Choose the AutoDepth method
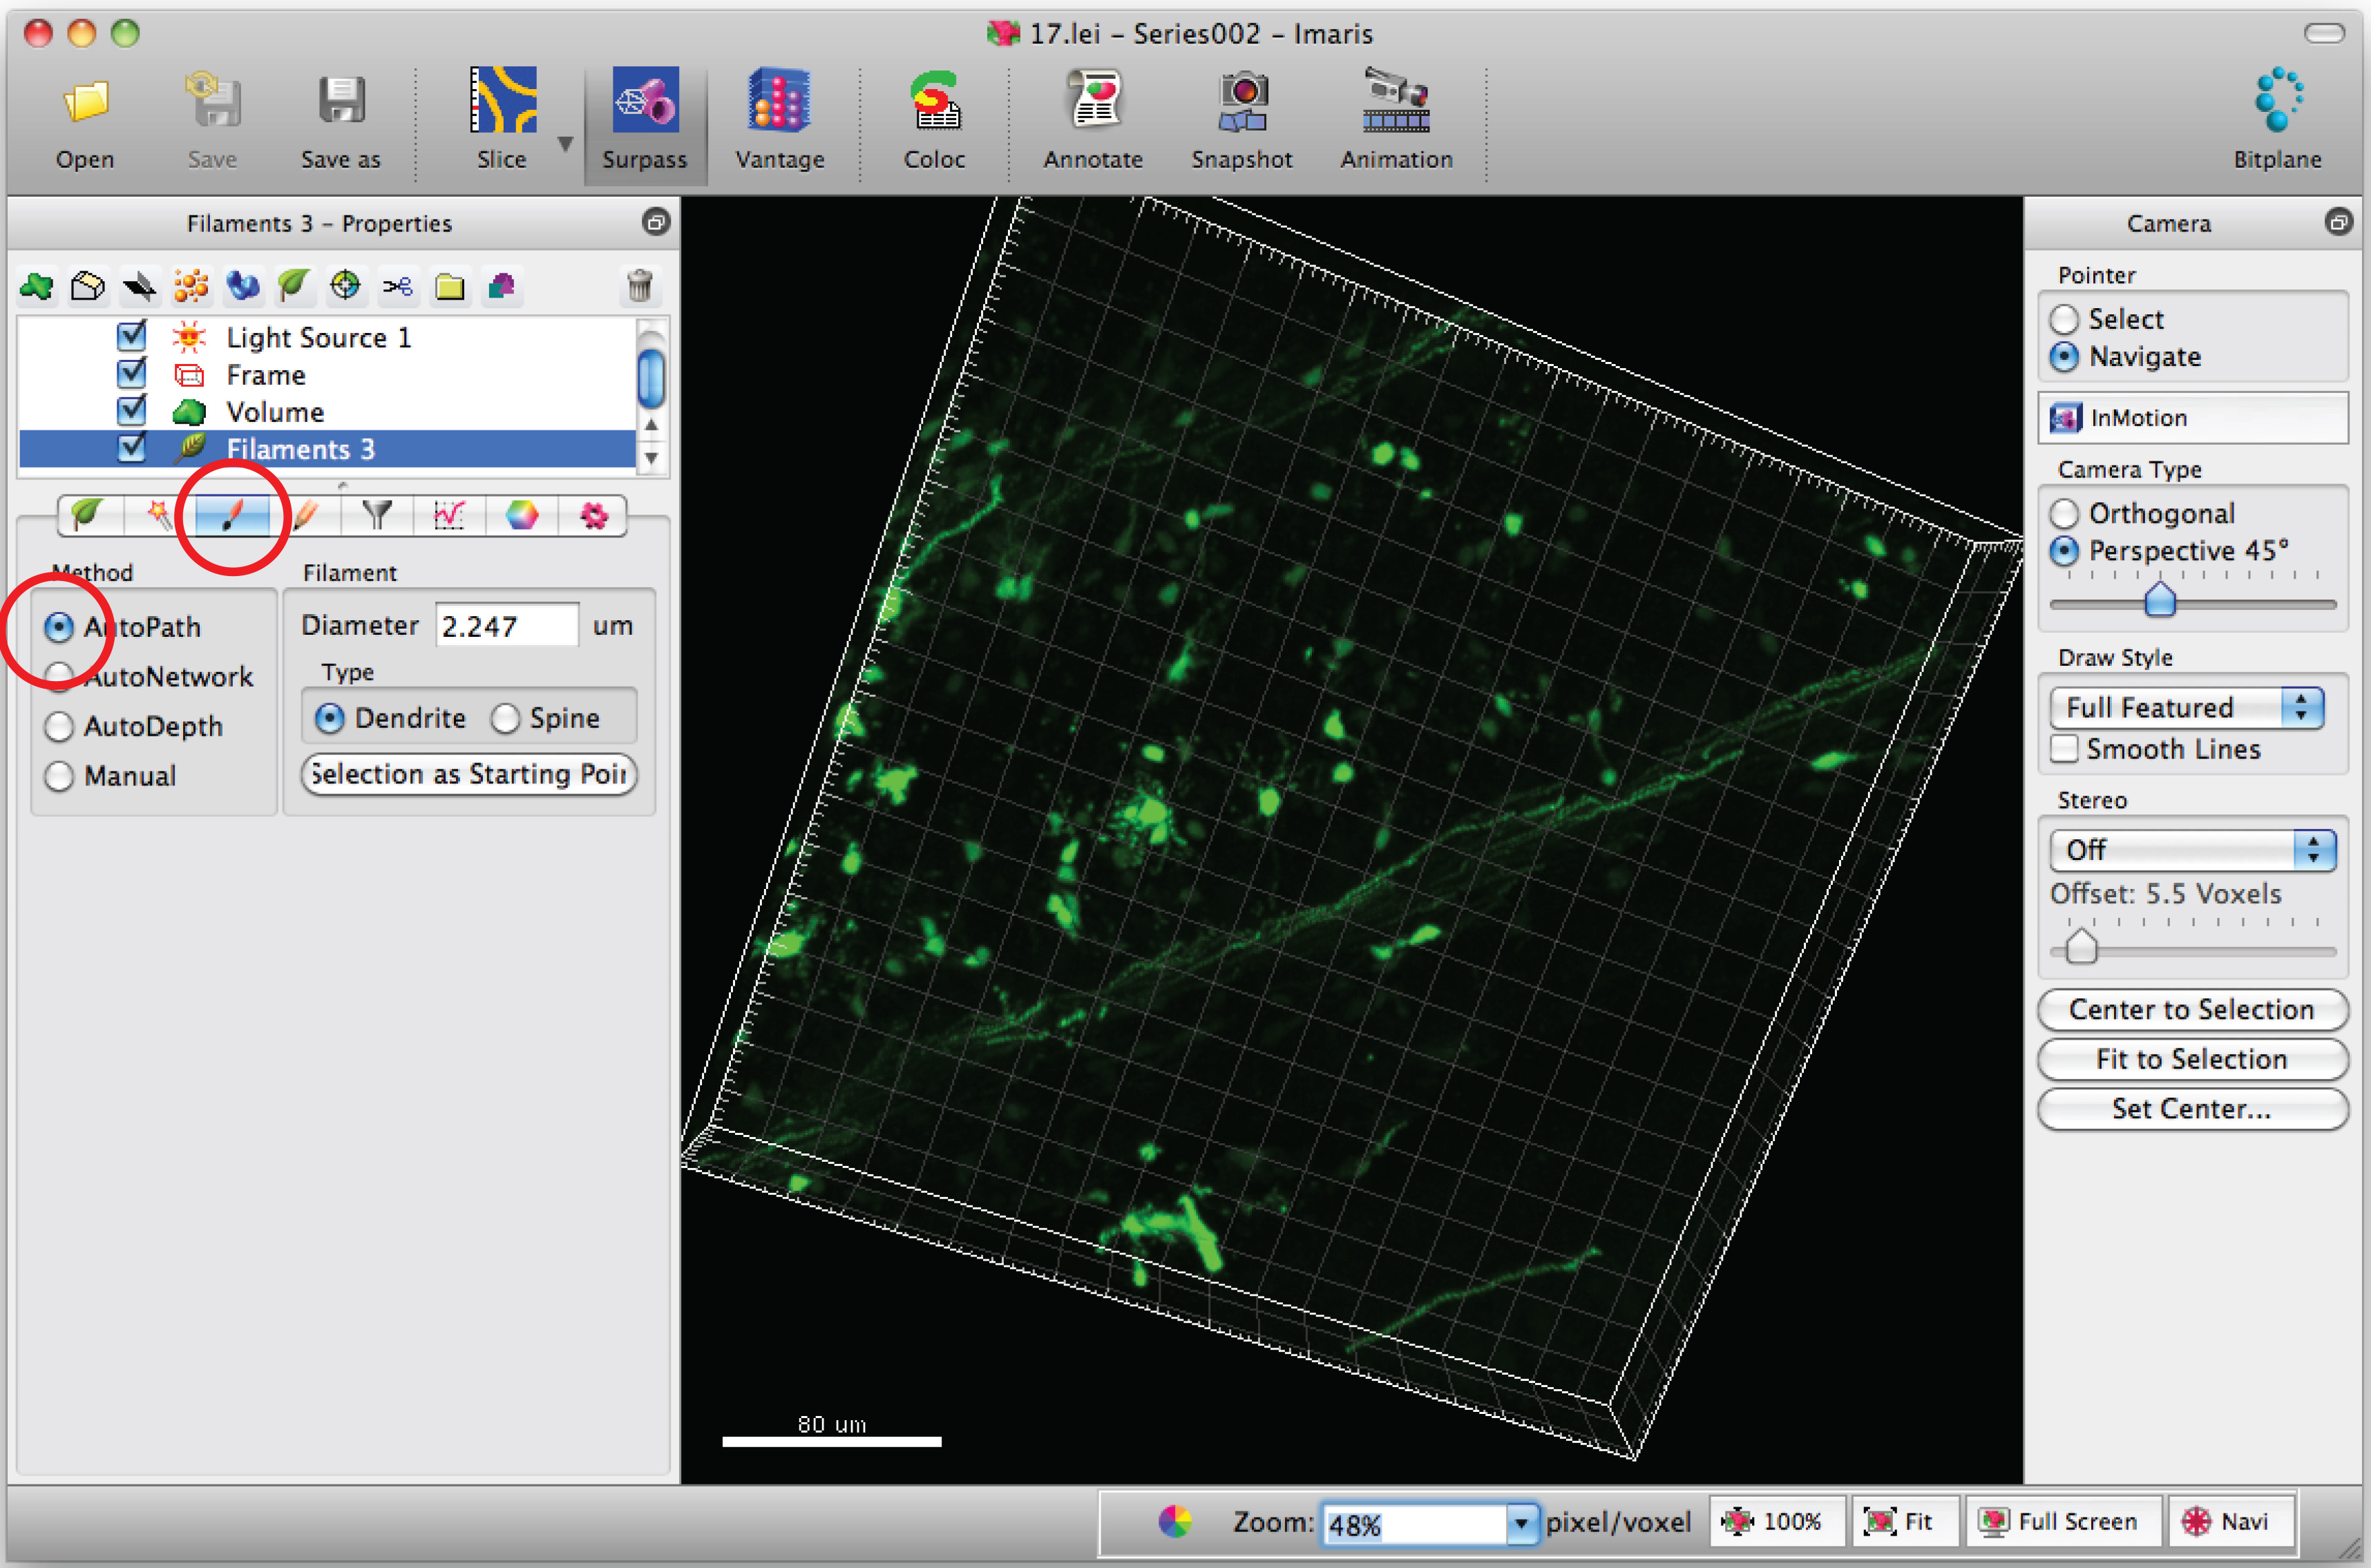Screen dimensions: 2371x1568 point(59,726)
